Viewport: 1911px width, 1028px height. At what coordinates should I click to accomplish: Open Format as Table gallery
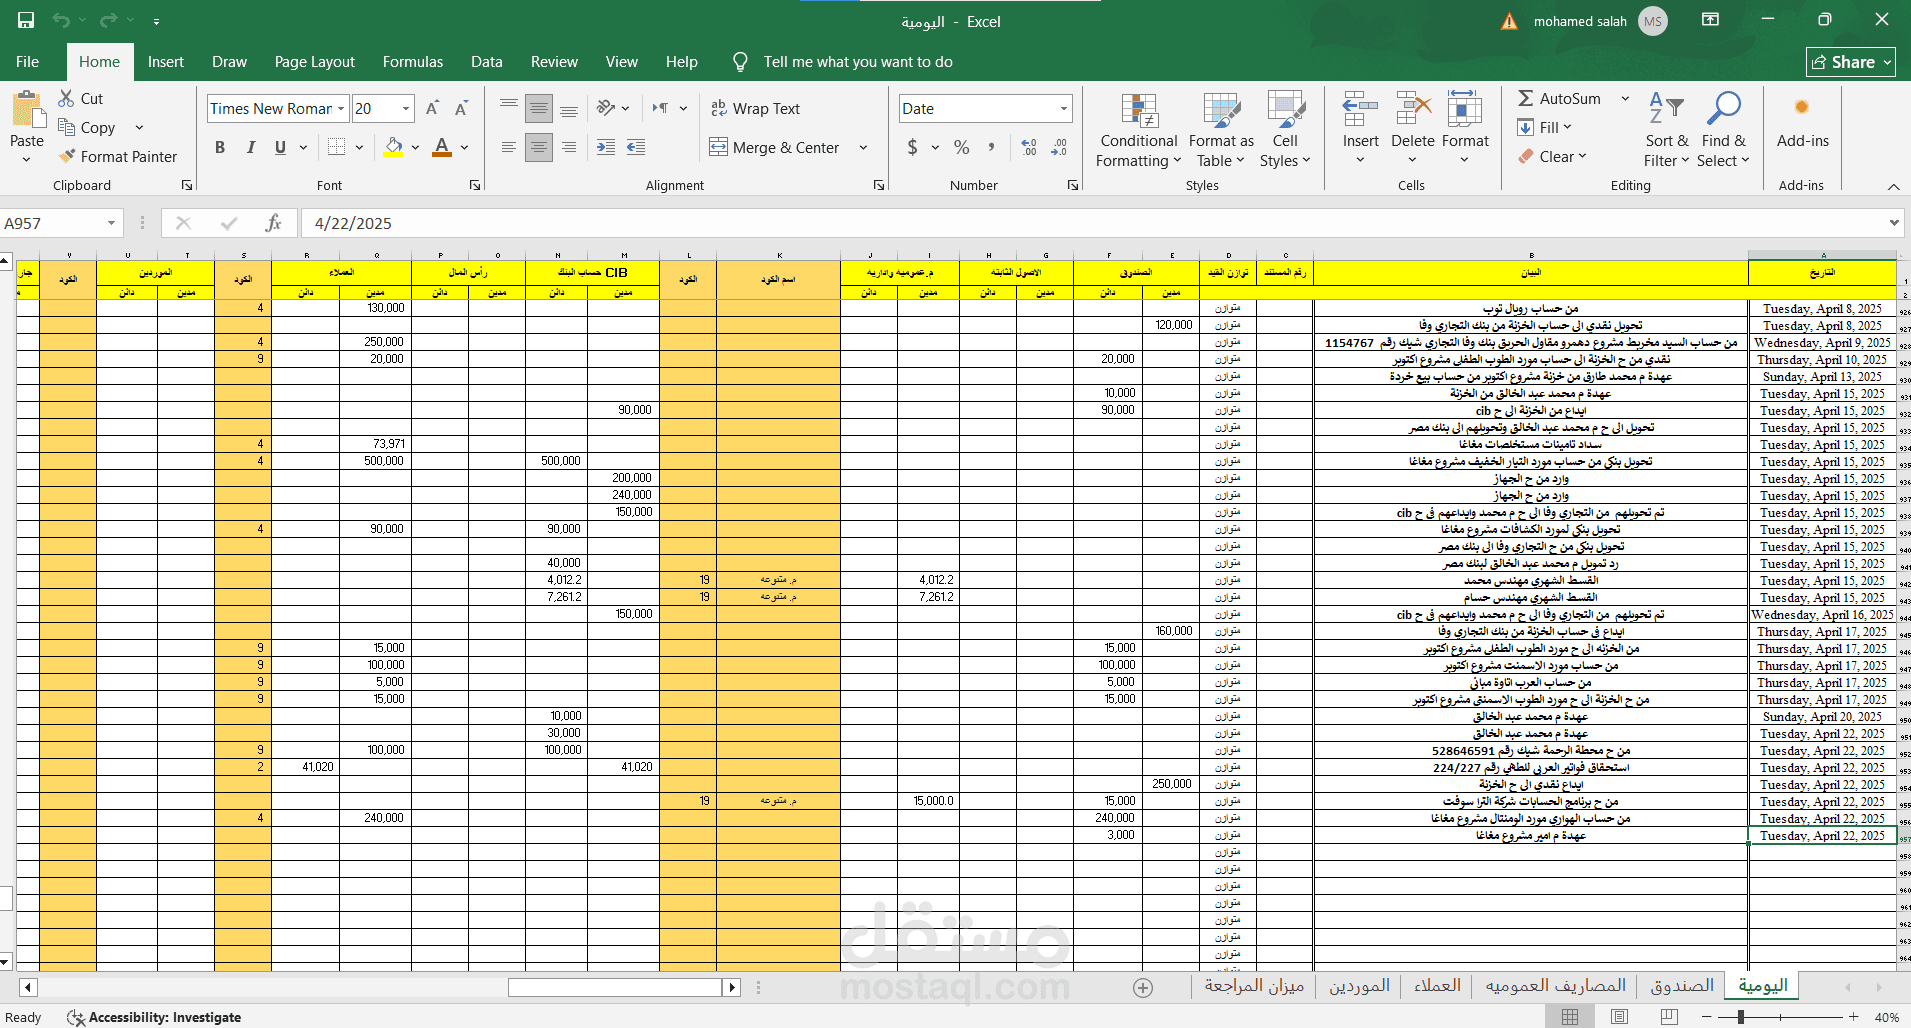tap(1221, 130)
